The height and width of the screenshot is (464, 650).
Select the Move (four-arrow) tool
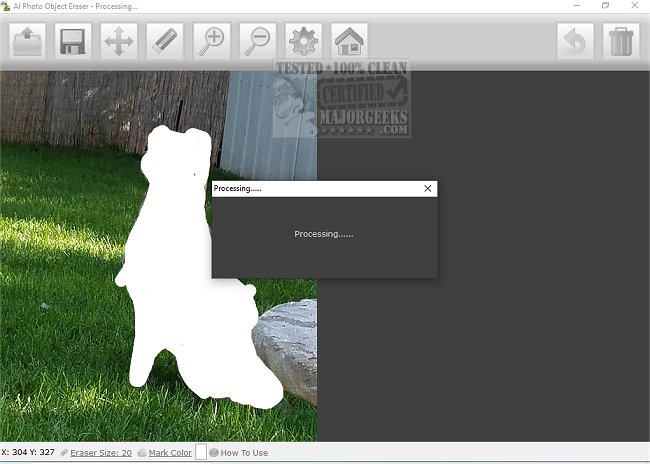[x=119, y=41]
